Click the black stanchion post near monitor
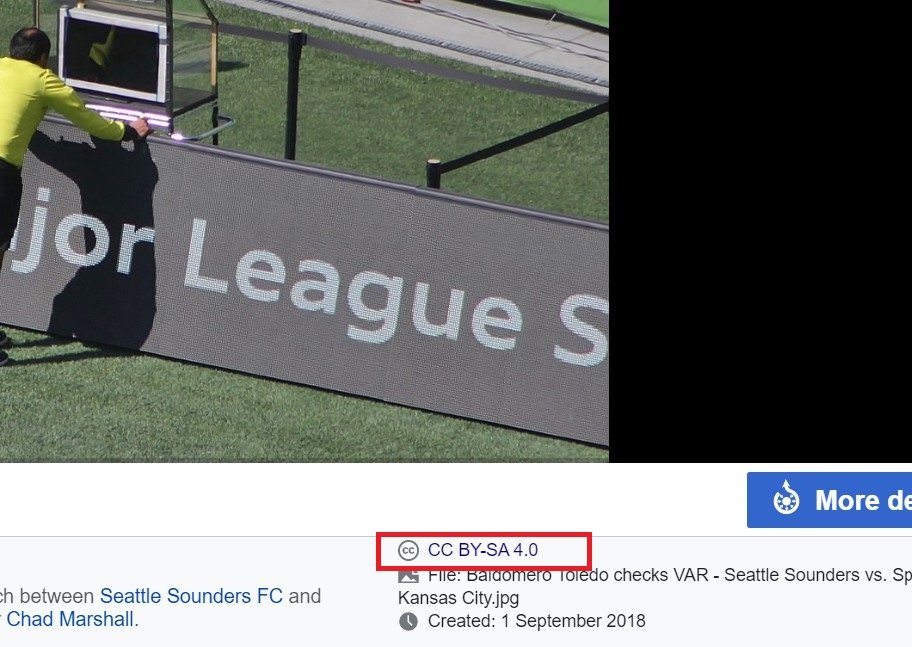Image resolution: width=912 pixels, height=647 pixels. (295, 95)
